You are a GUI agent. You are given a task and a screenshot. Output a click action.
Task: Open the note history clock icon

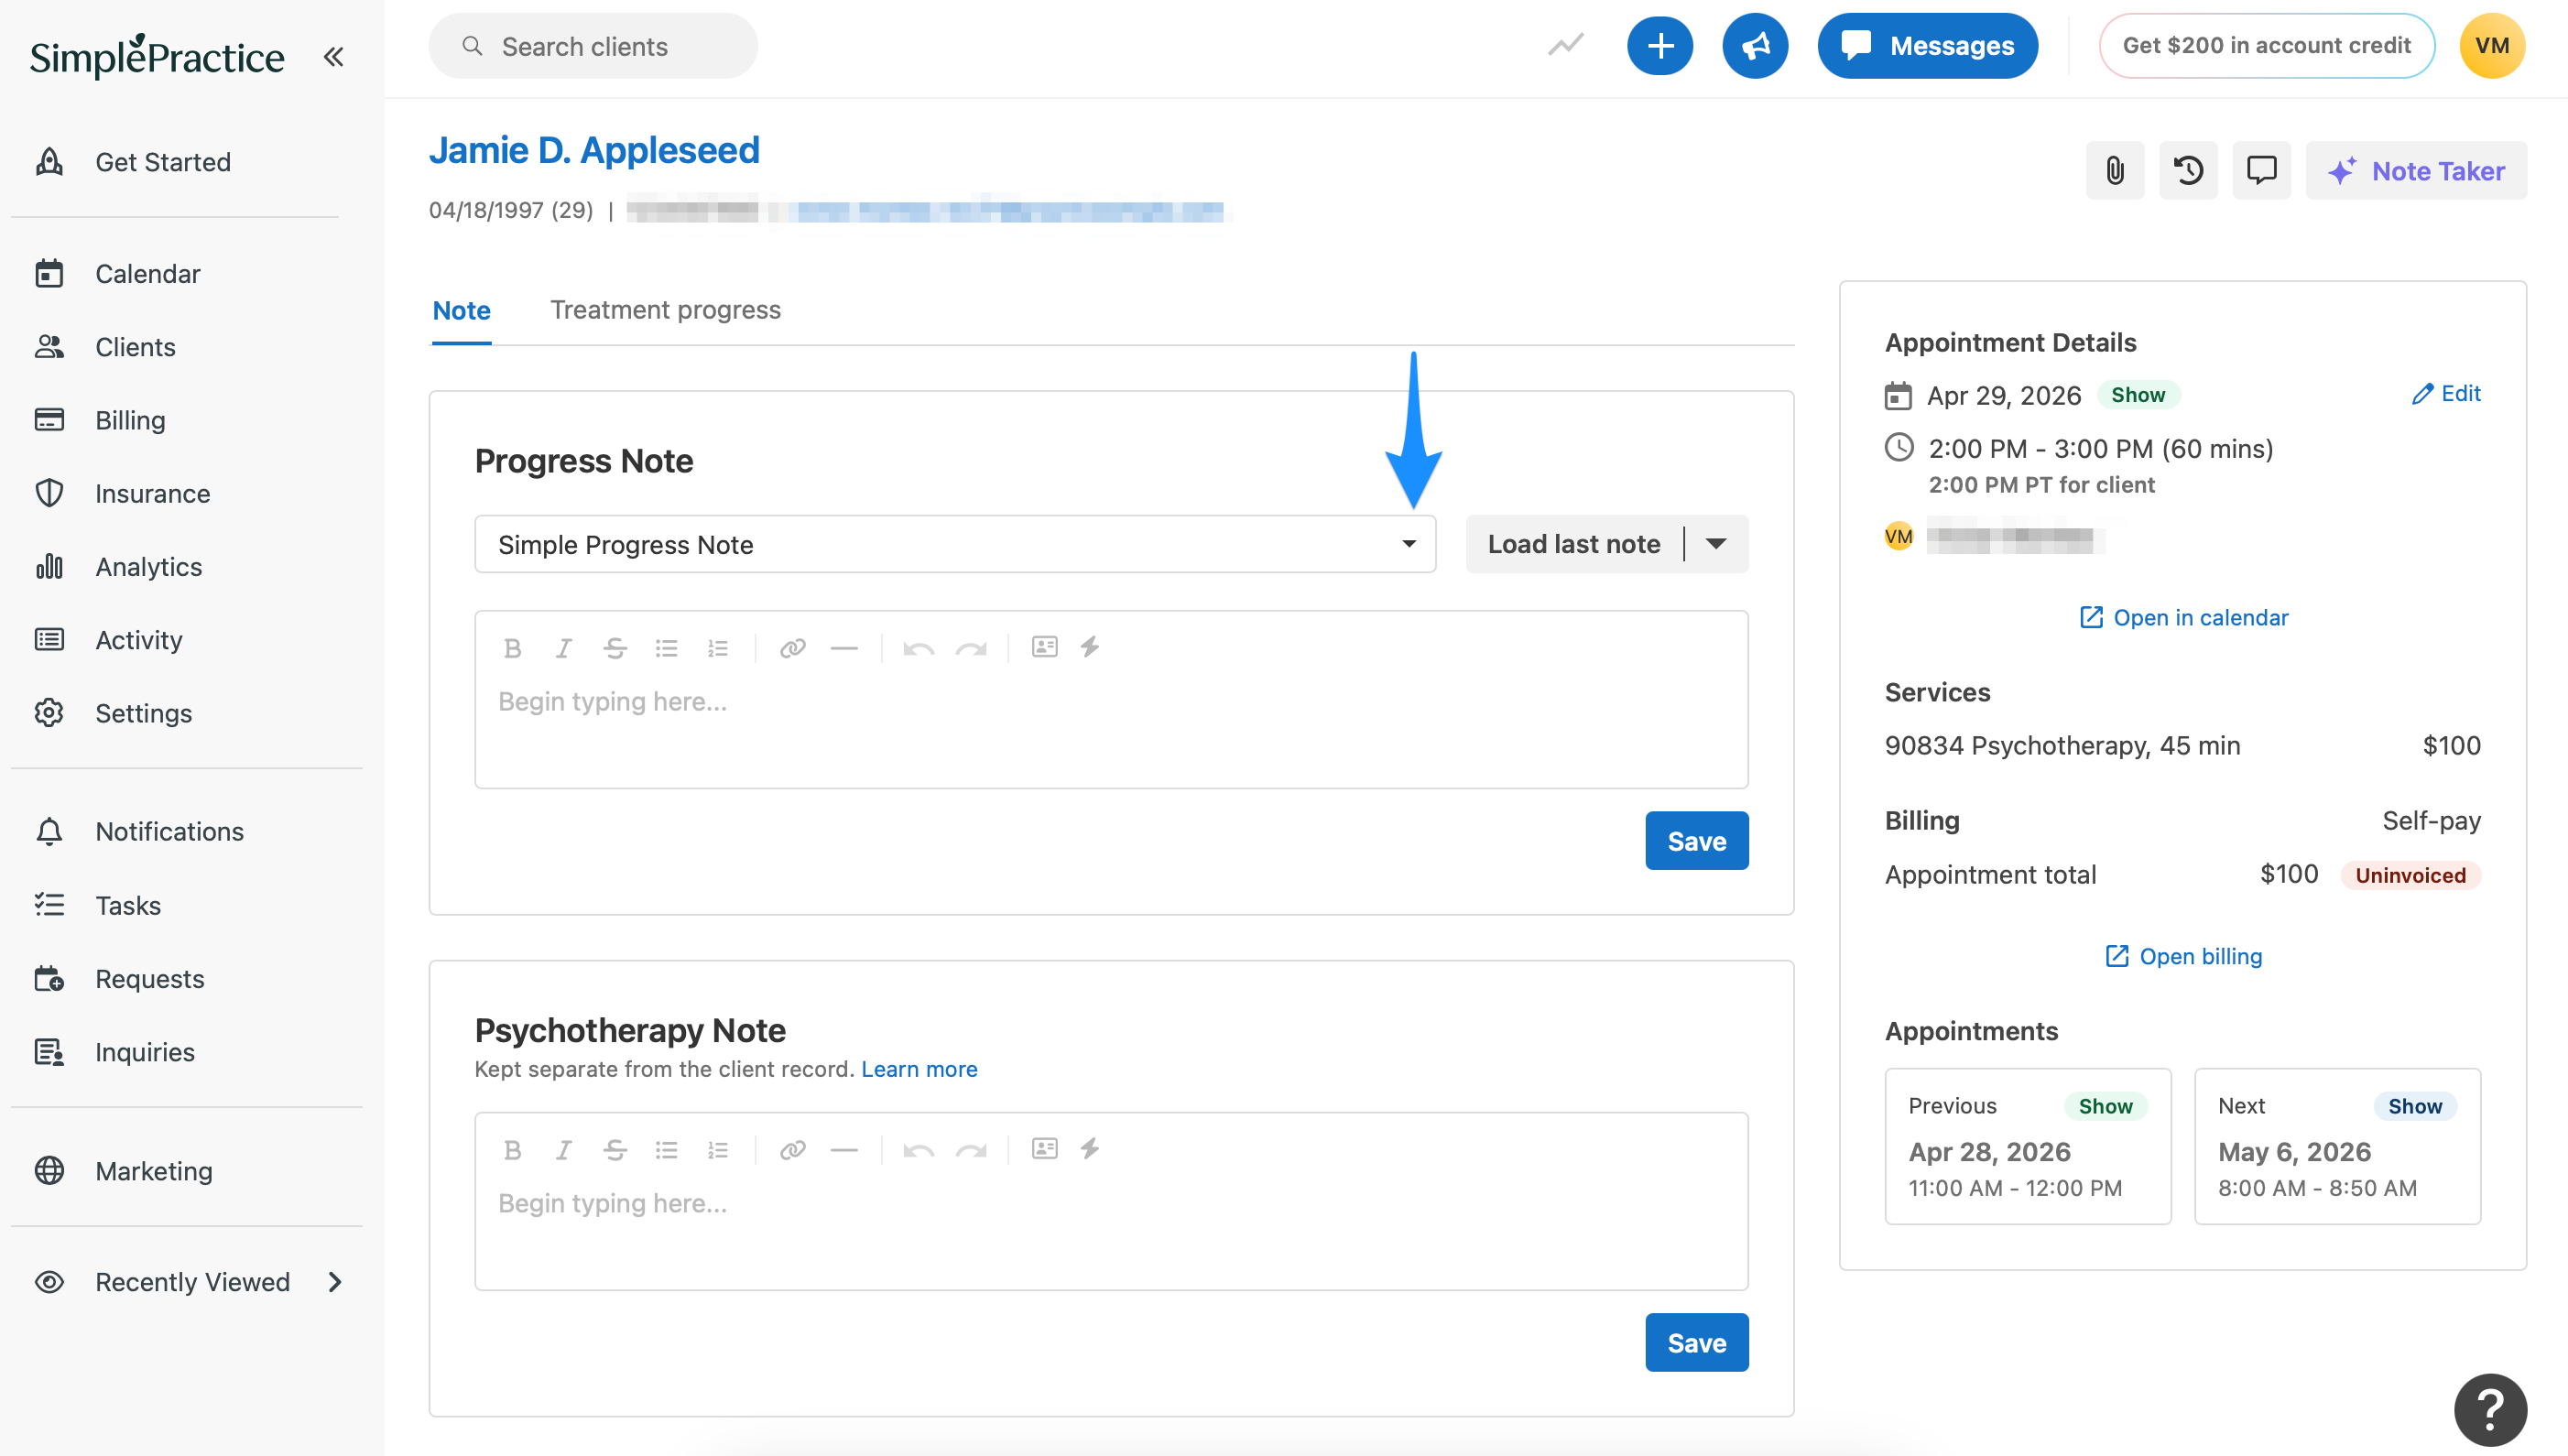2188,170
